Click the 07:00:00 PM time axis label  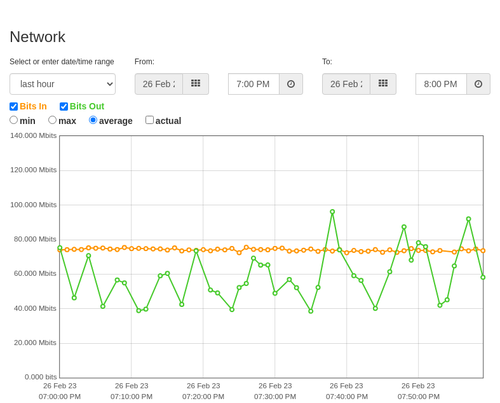(x=60, y=397)
